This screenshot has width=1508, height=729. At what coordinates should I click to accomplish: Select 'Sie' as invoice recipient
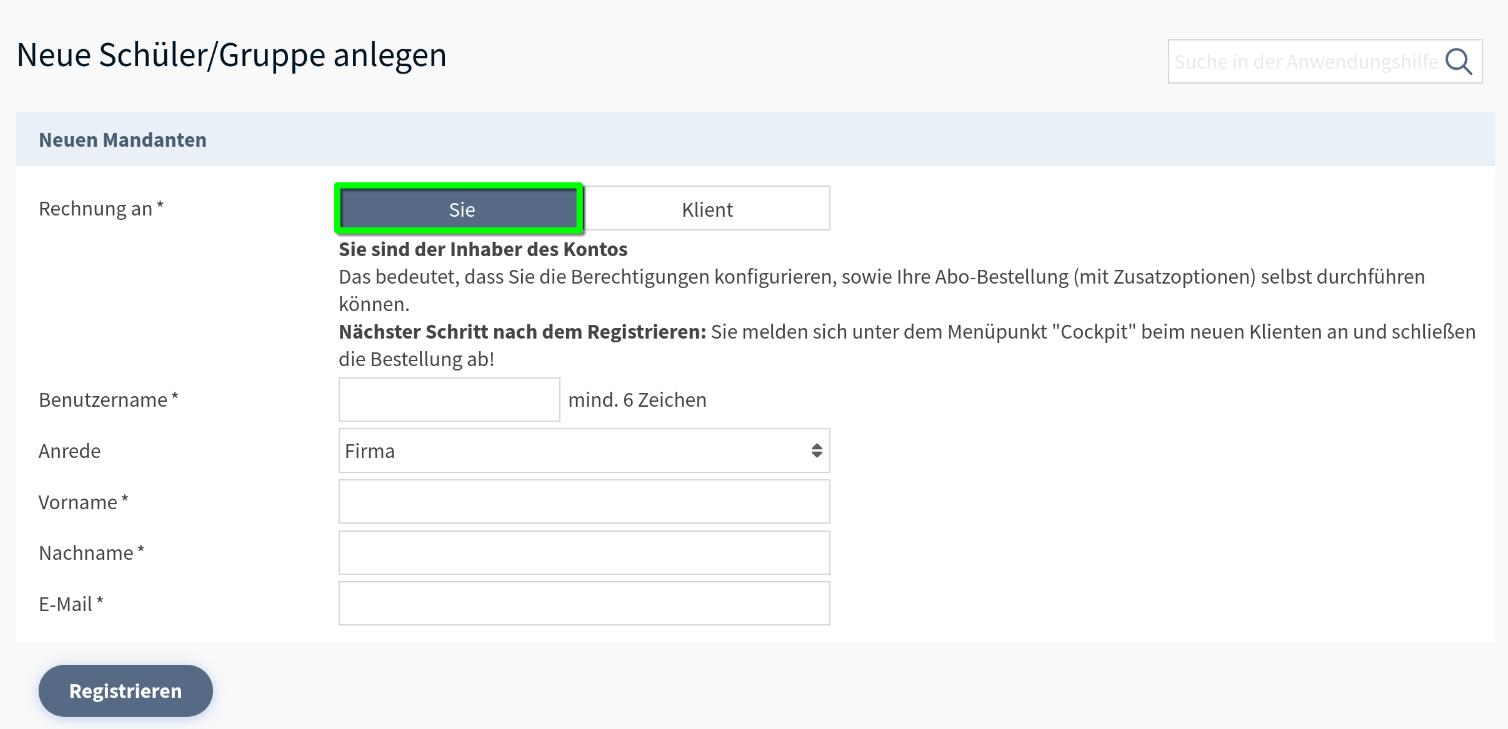point(461,209)
